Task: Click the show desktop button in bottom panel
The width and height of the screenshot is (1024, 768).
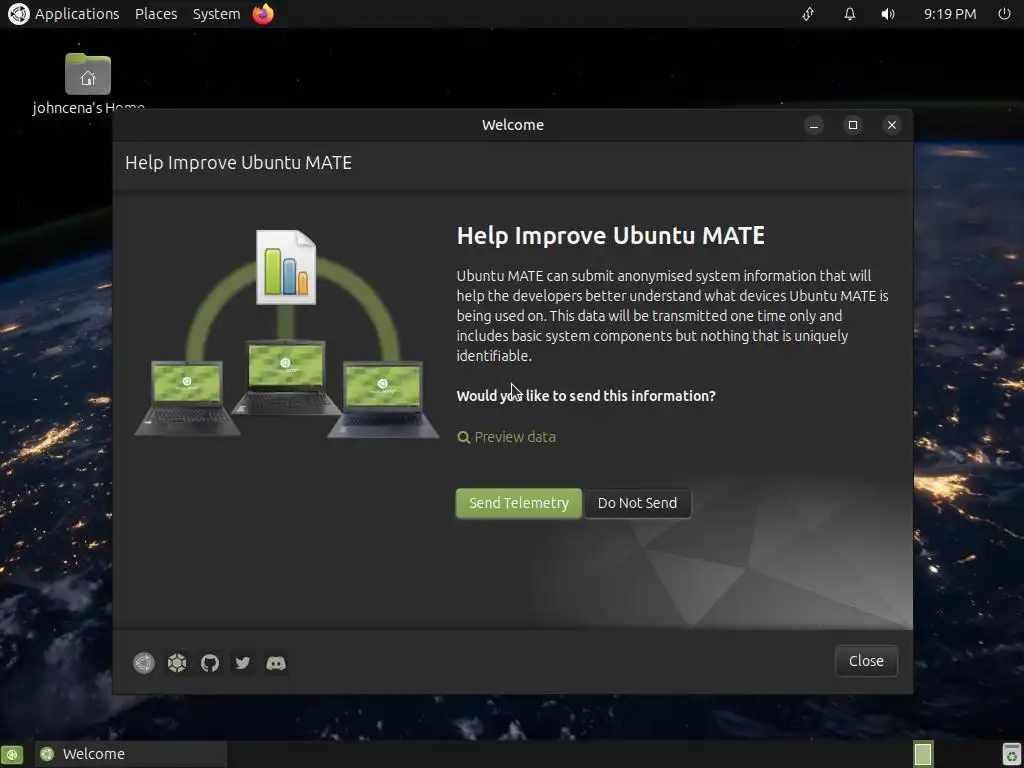Action: (12, 754)
